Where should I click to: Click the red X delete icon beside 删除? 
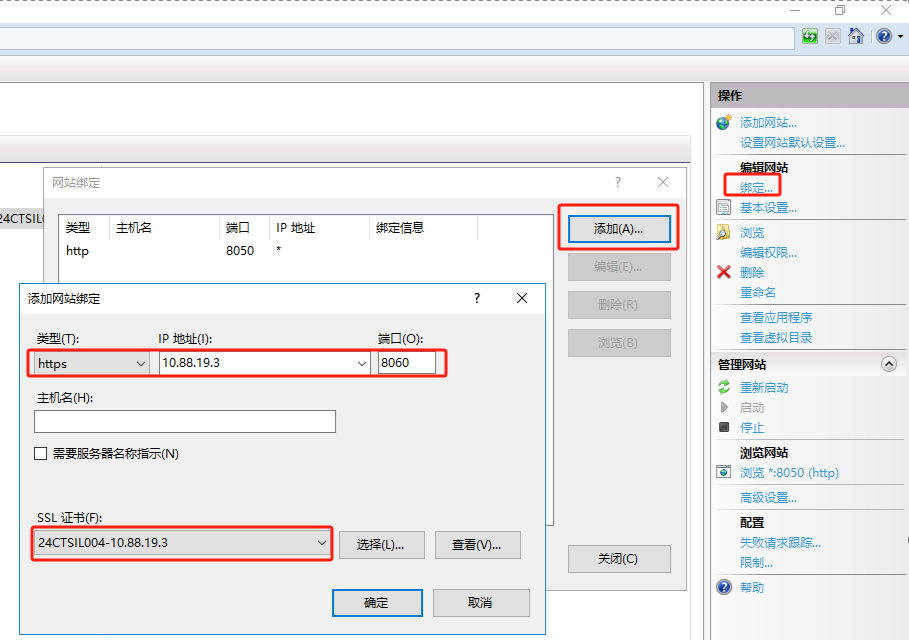(724, 272)
